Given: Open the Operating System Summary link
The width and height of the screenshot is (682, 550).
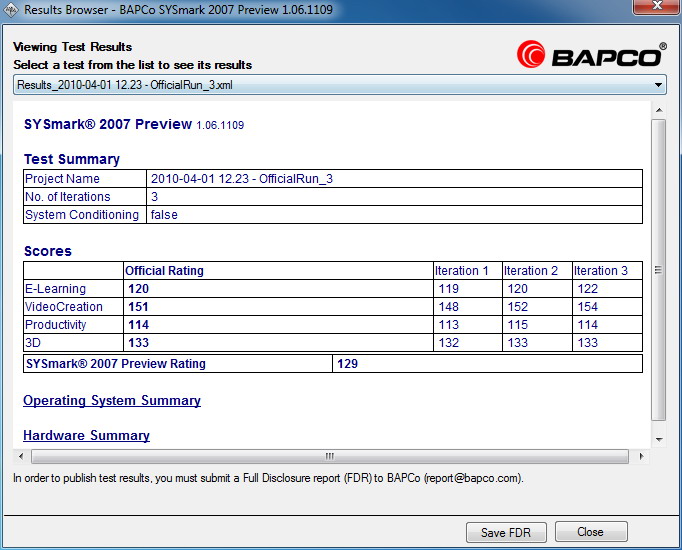Looking at the screenshot, I should [x=112, y=400].
